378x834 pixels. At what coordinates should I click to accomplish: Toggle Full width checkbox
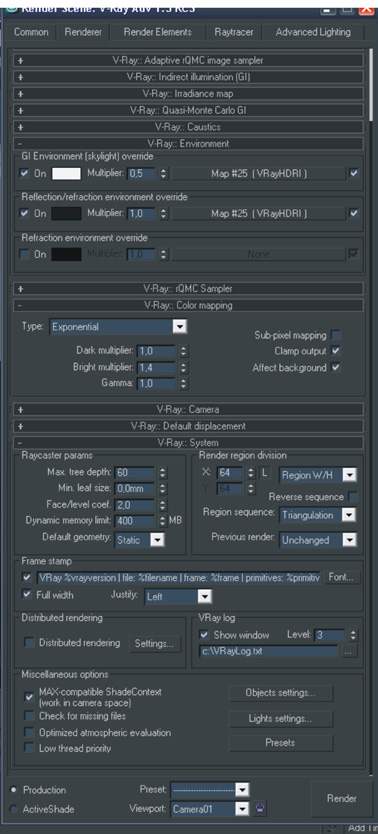coord(27,594)
